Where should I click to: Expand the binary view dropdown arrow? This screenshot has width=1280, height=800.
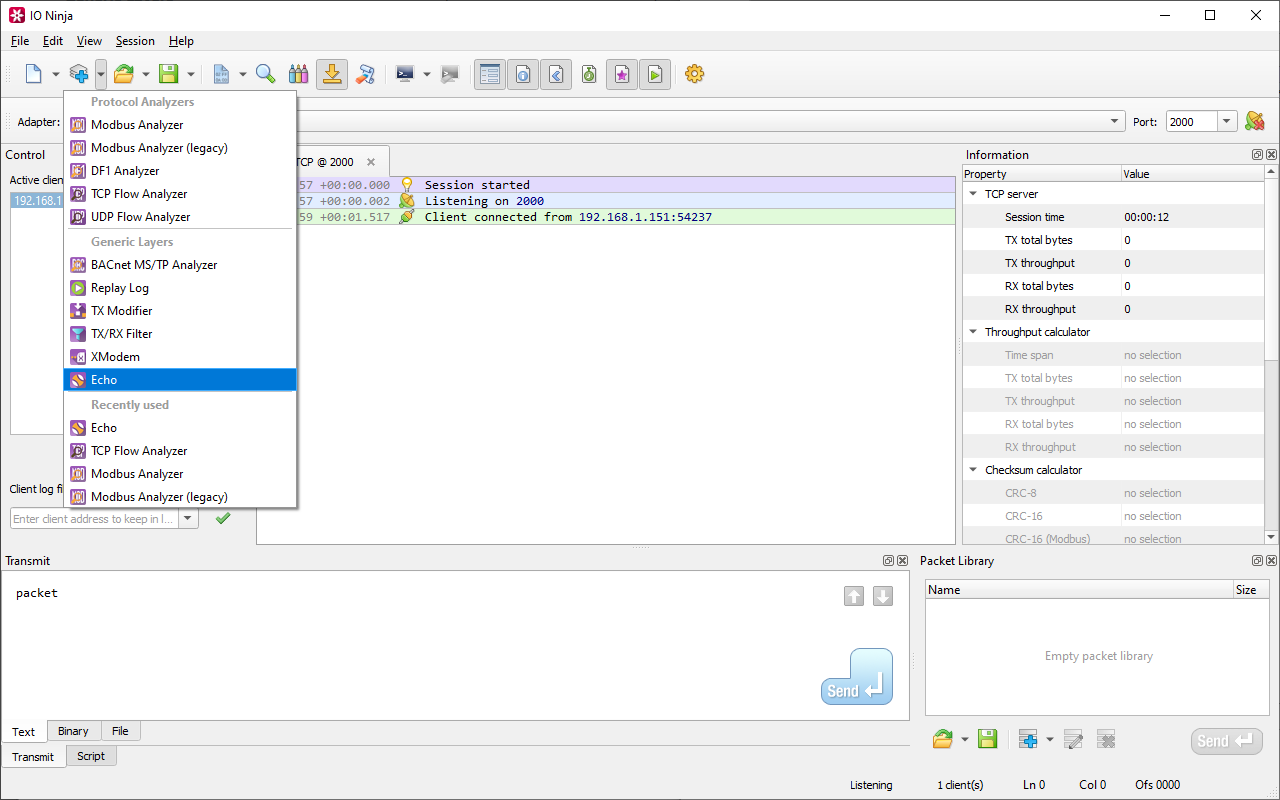243,74
